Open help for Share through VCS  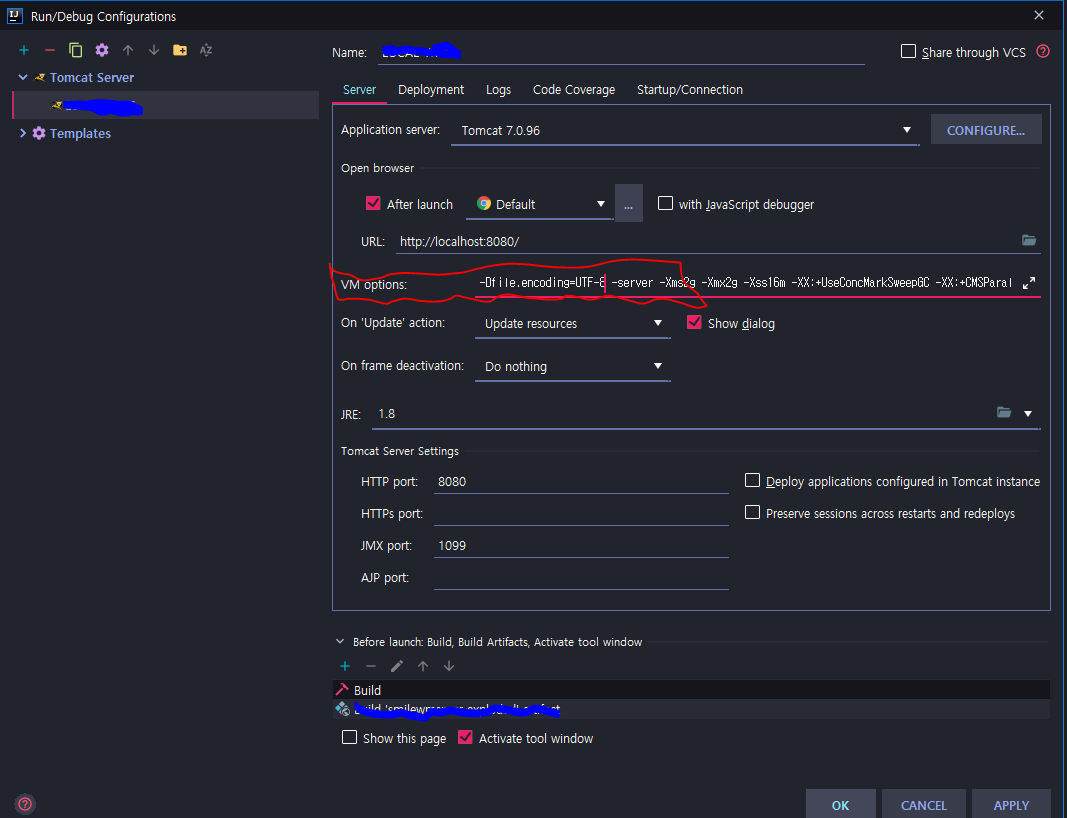tap(1043, 52)
